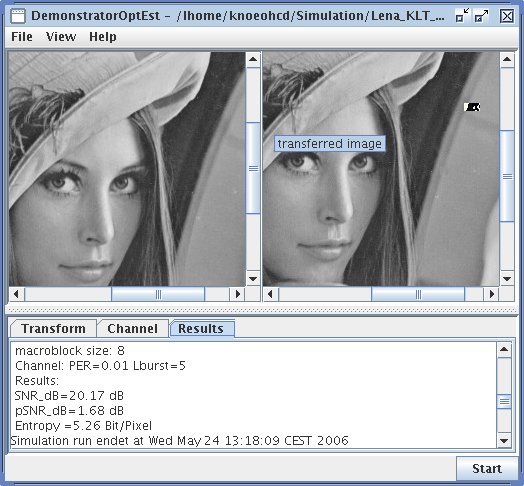Viewport: 524px width, 486px height.
Task: Click the Start button
Action: 487,469
